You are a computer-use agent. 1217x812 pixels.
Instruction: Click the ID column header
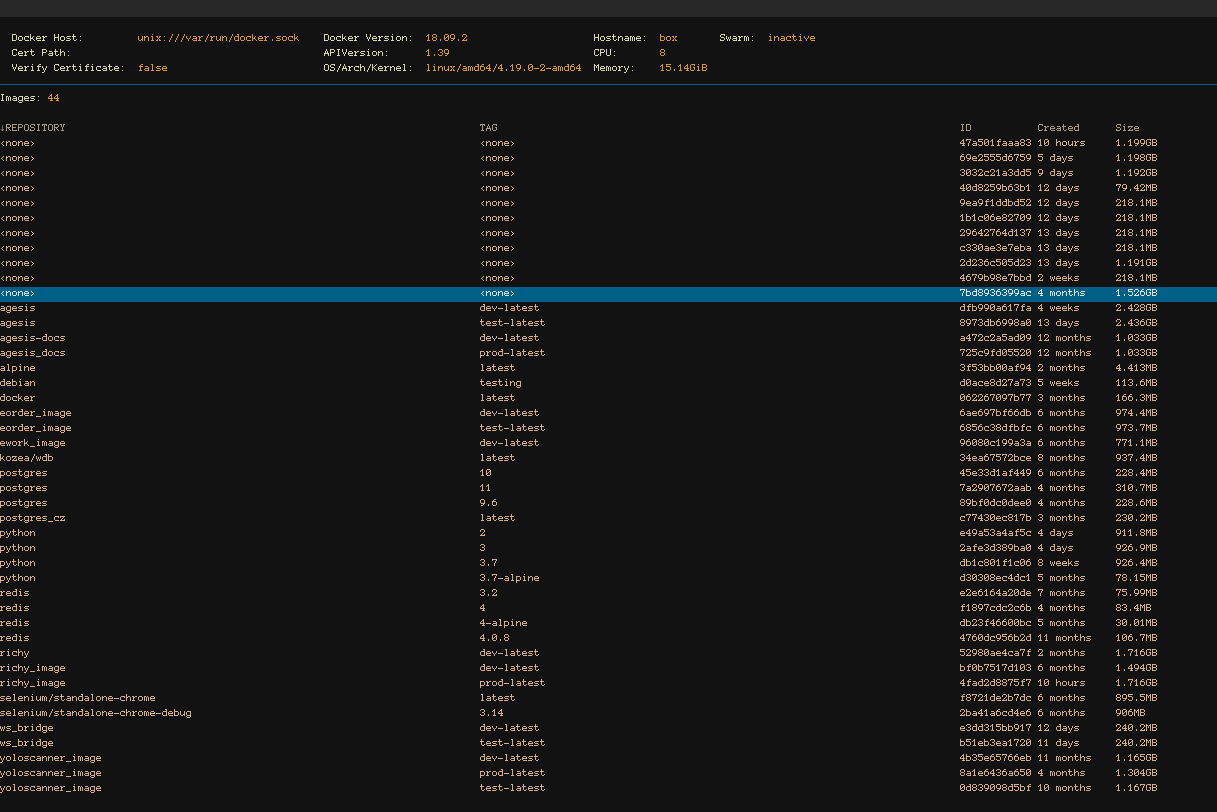[965, 128]
